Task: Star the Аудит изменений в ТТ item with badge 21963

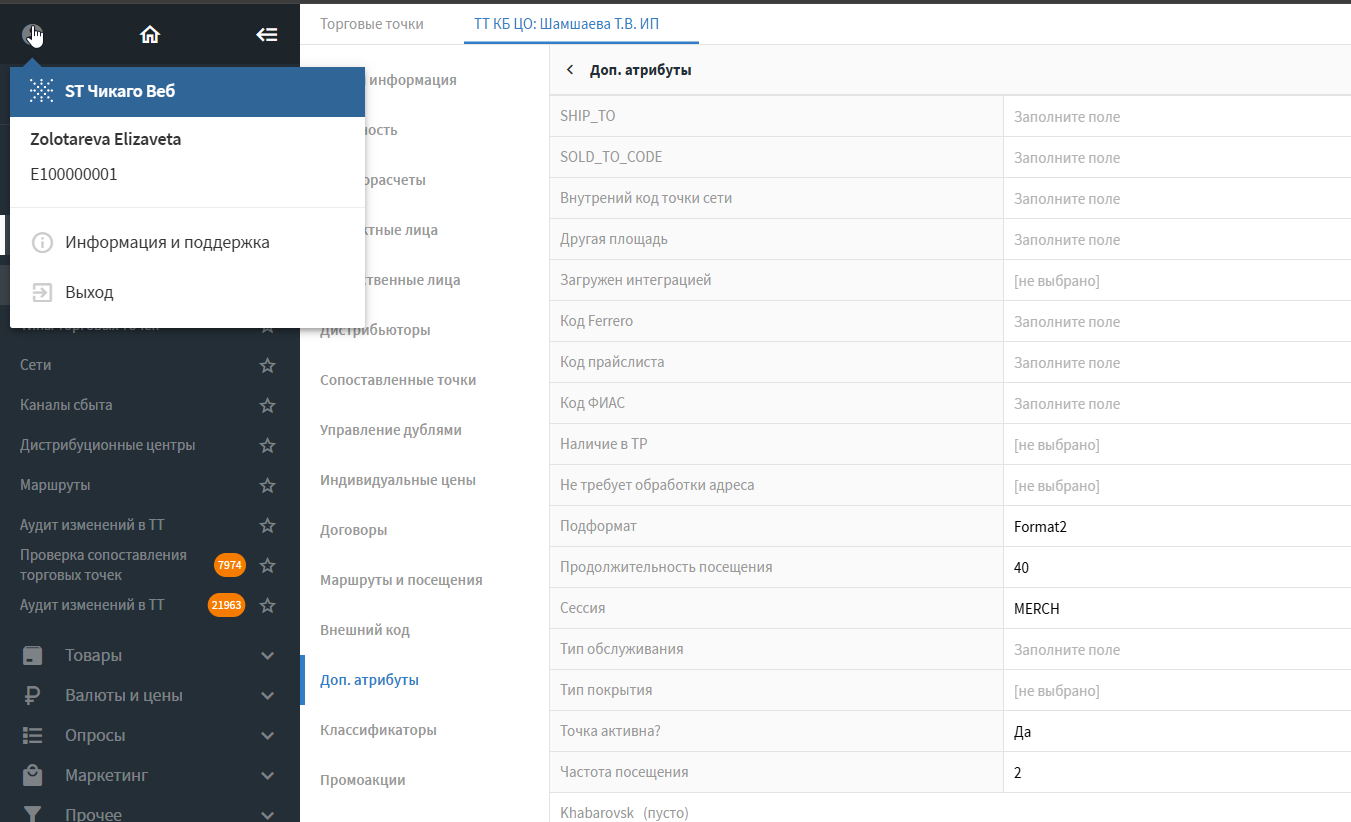Action: click(x=267, y=606)
